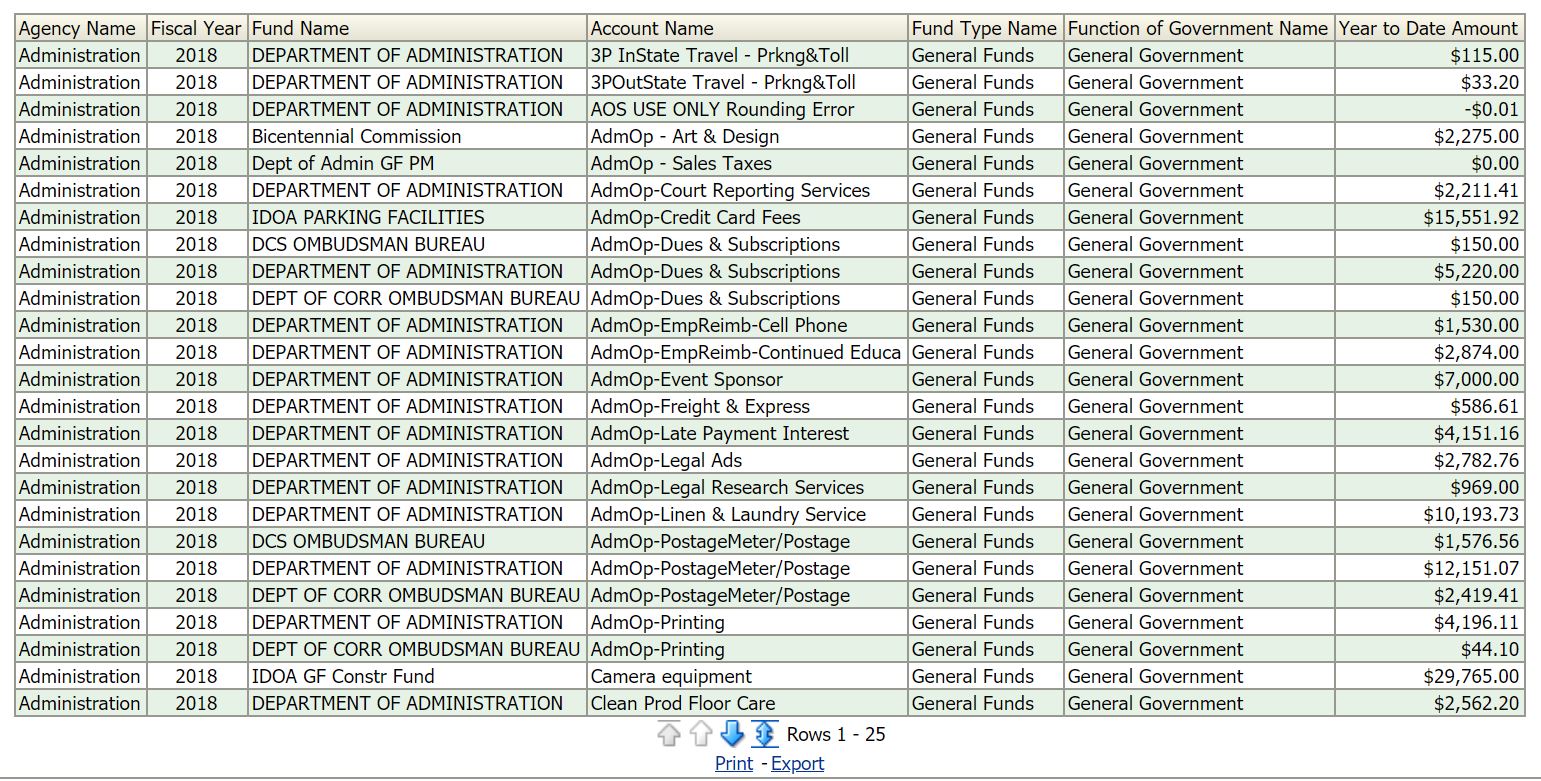Select the AdmOp-EmpReimb-Cell Phone cell
Screen dimensions: 1541x781
[x=748, y=325]
